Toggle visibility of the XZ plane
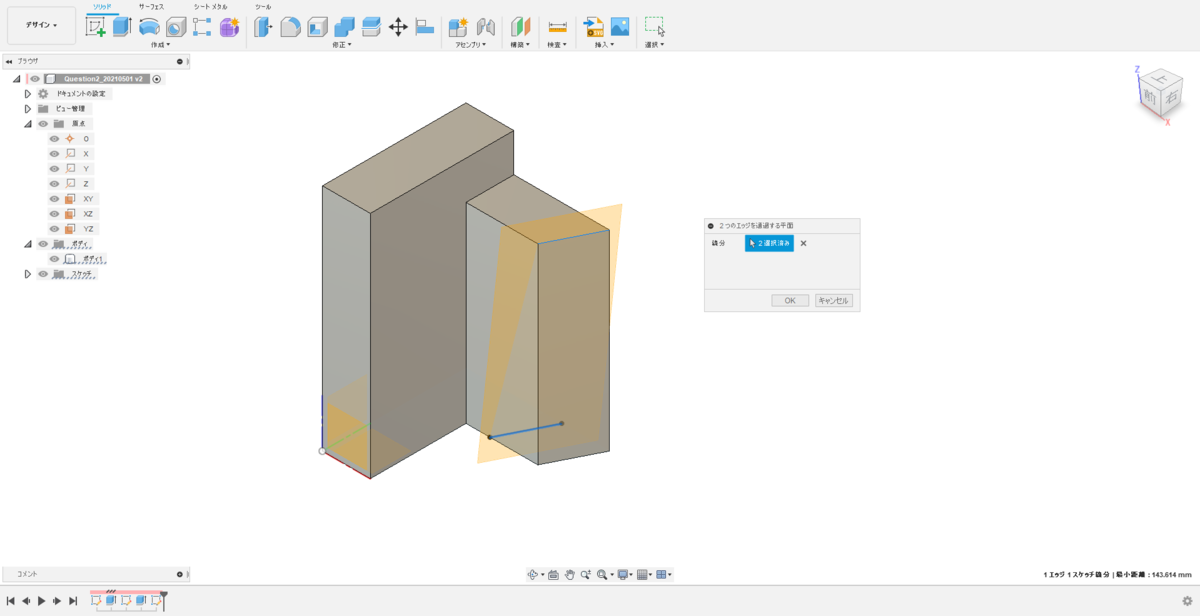Image resolution: width=1200 pixels, height=616 pixels. coord(55,214)
